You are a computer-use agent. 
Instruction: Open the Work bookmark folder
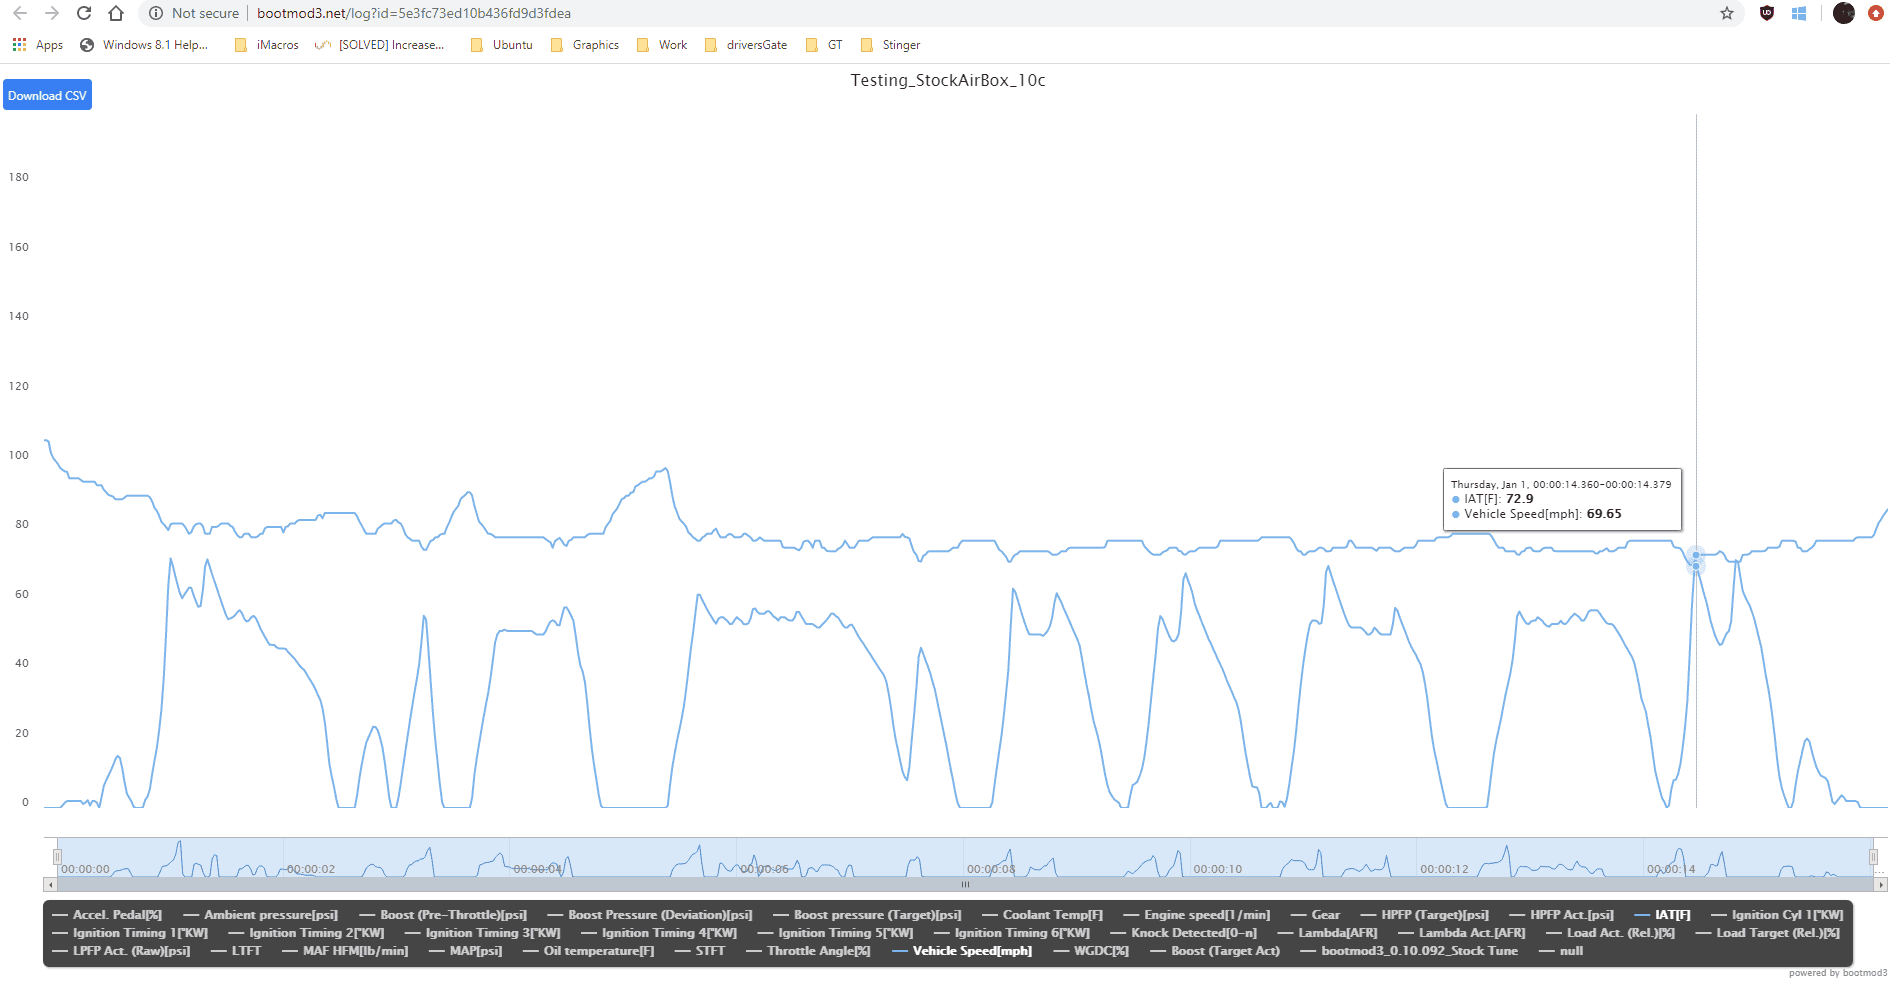(x=662, y=45)
